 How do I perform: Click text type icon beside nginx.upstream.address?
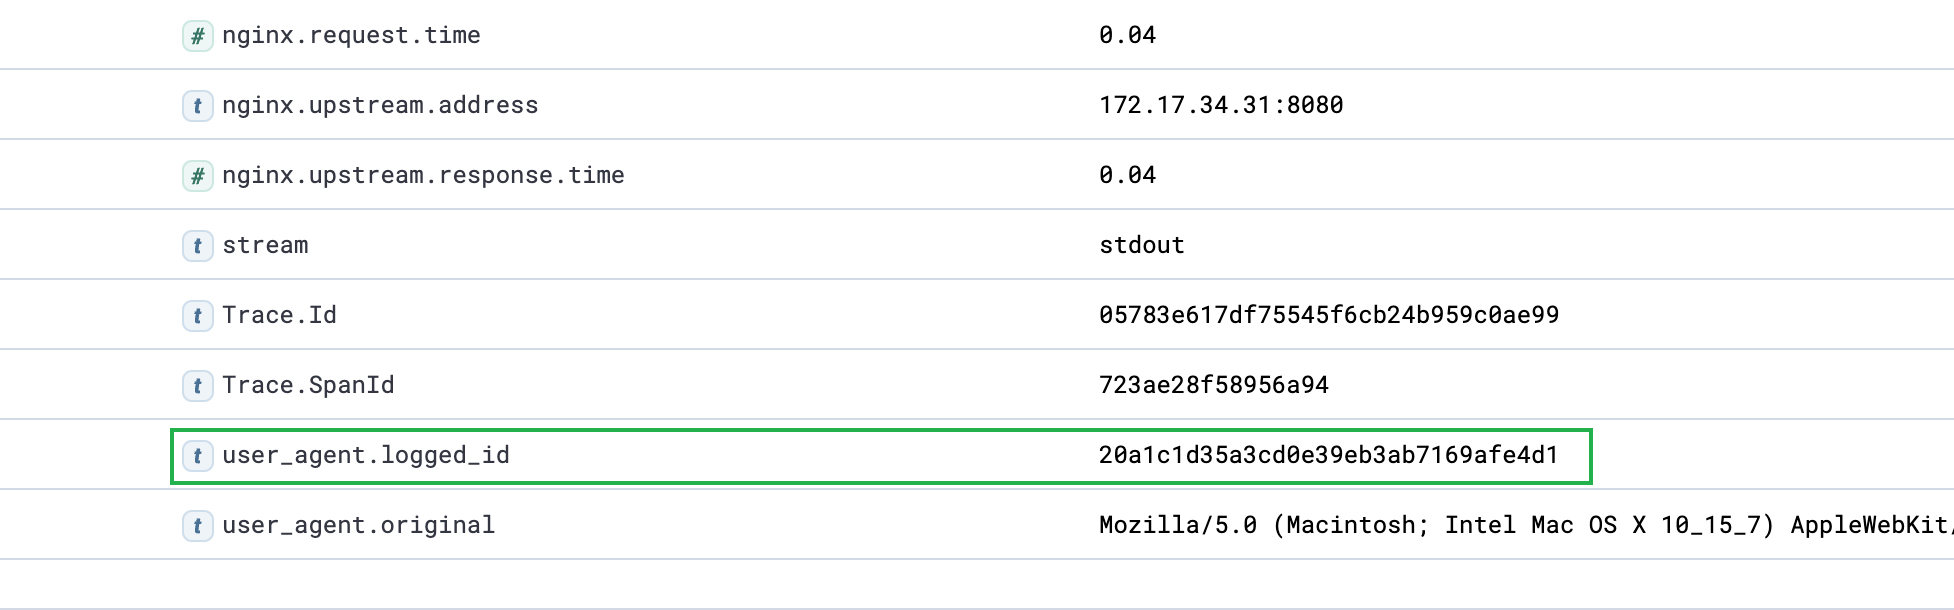tap(198, 106)
